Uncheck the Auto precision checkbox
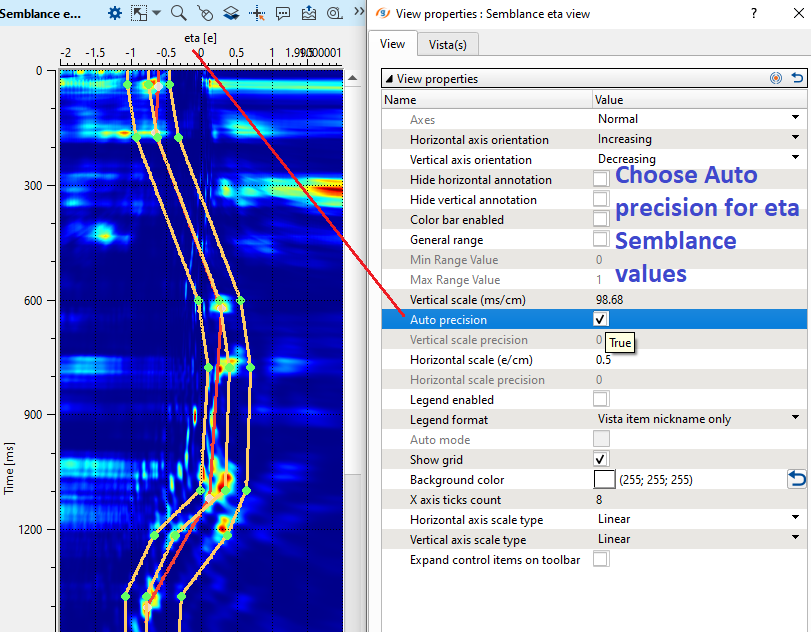Screen dimensions: 811x633 tap(600, 319)
